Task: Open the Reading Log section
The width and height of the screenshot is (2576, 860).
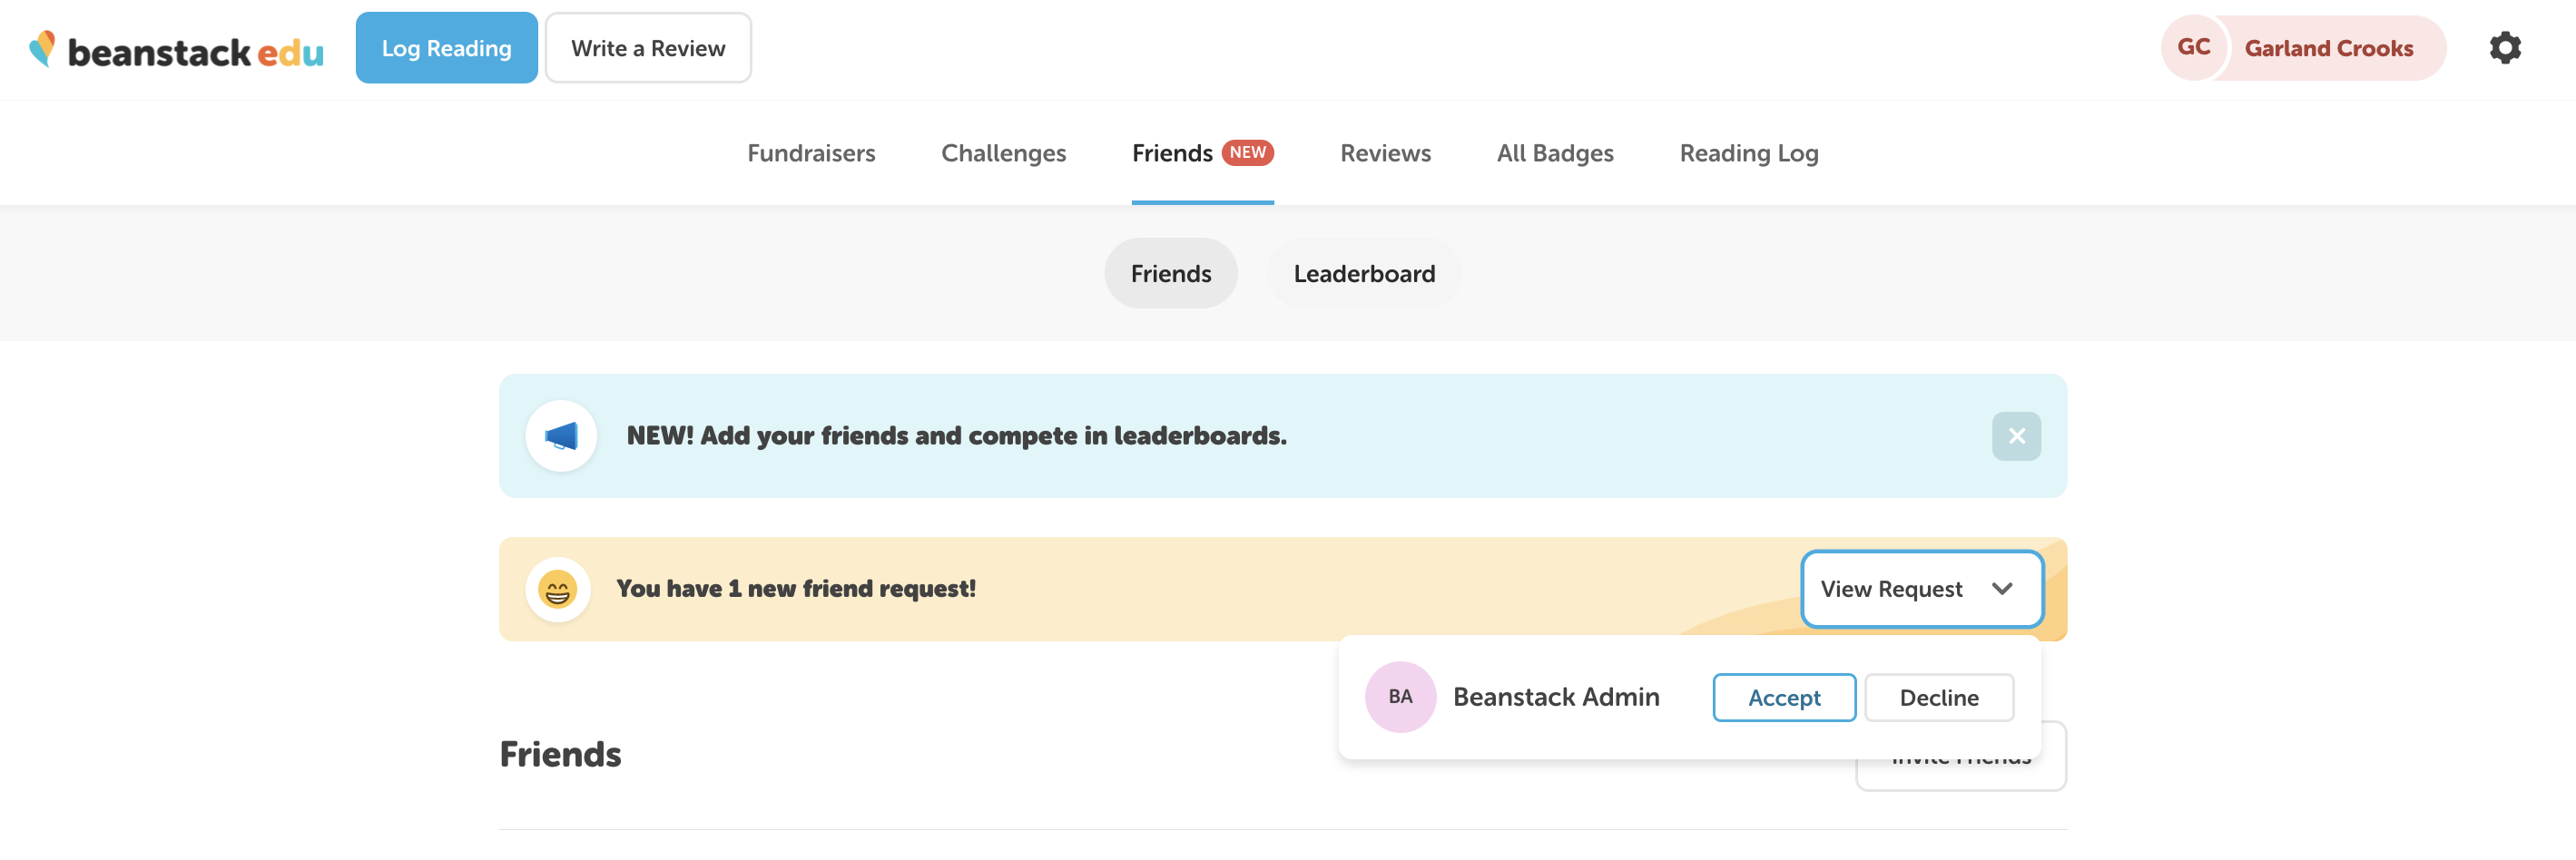Action: [1748, 153]
